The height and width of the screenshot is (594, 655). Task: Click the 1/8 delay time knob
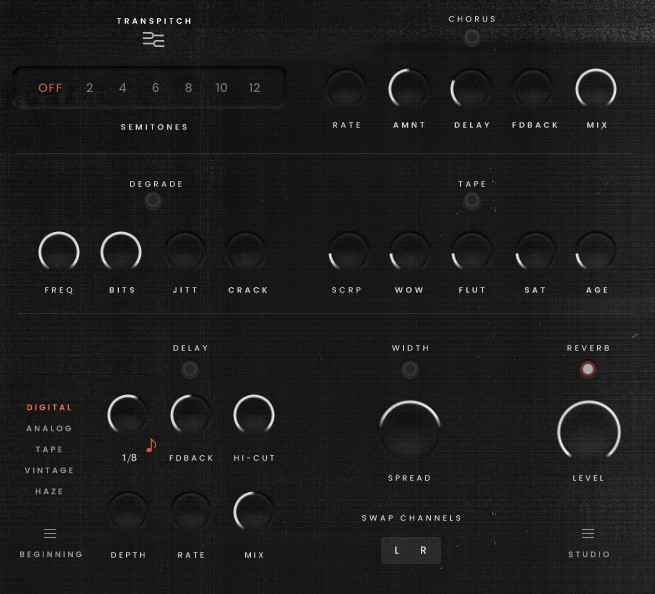[x=128, y=415]
